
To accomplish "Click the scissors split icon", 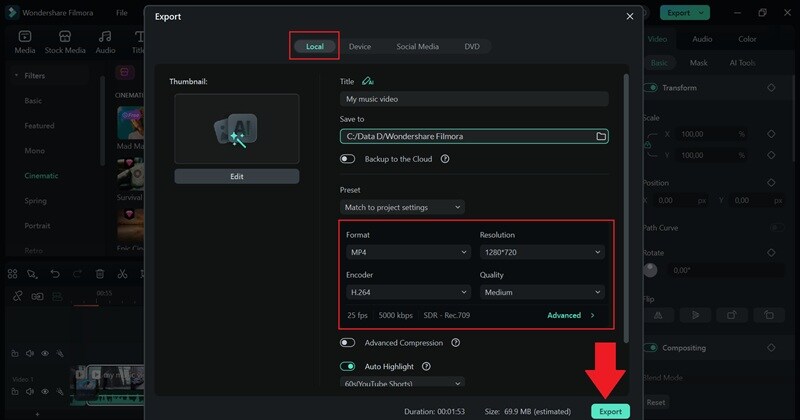I will (x=122, y=274).
